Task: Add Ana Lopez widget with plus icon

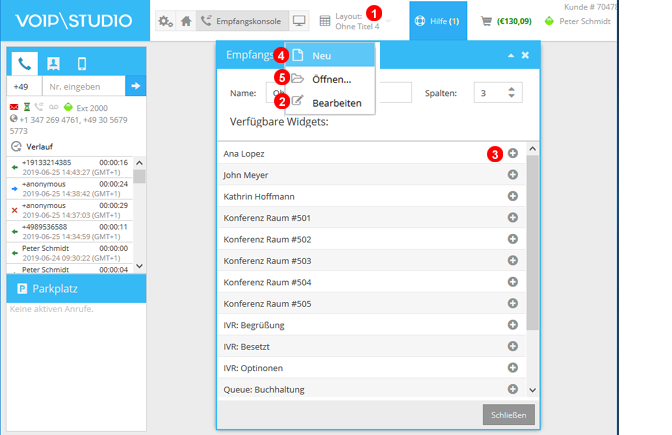Action: 513,153
